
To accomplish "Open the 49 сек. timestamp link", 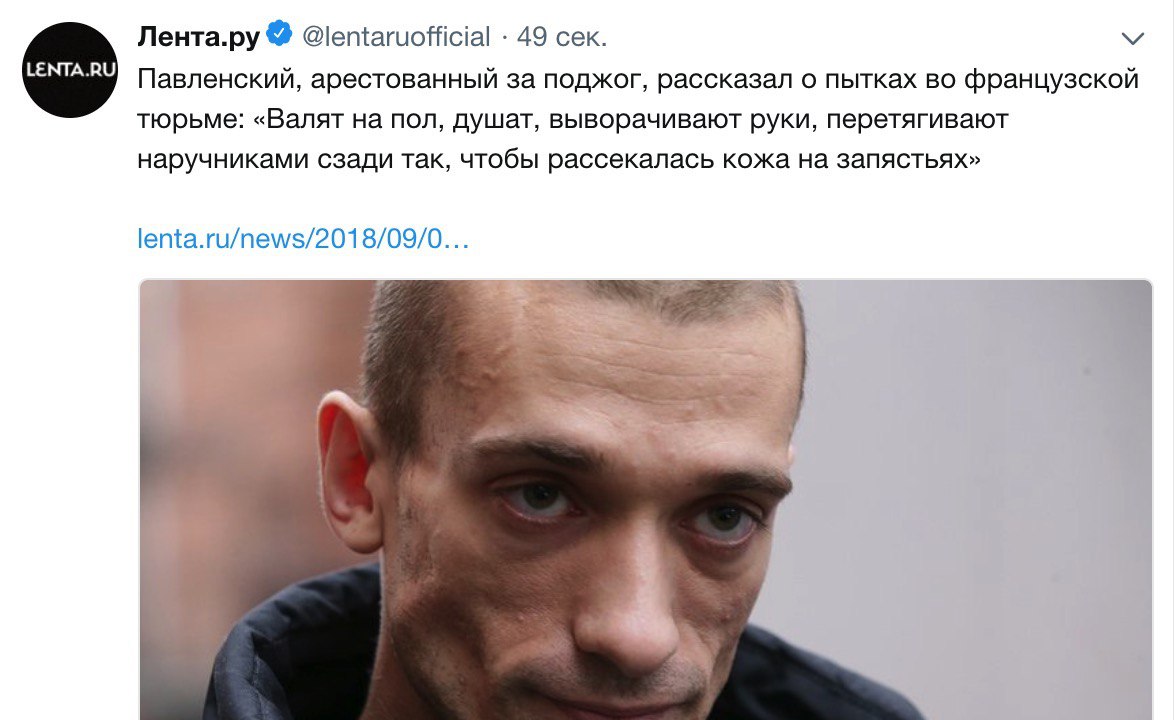I will click(x=562, y=36).
